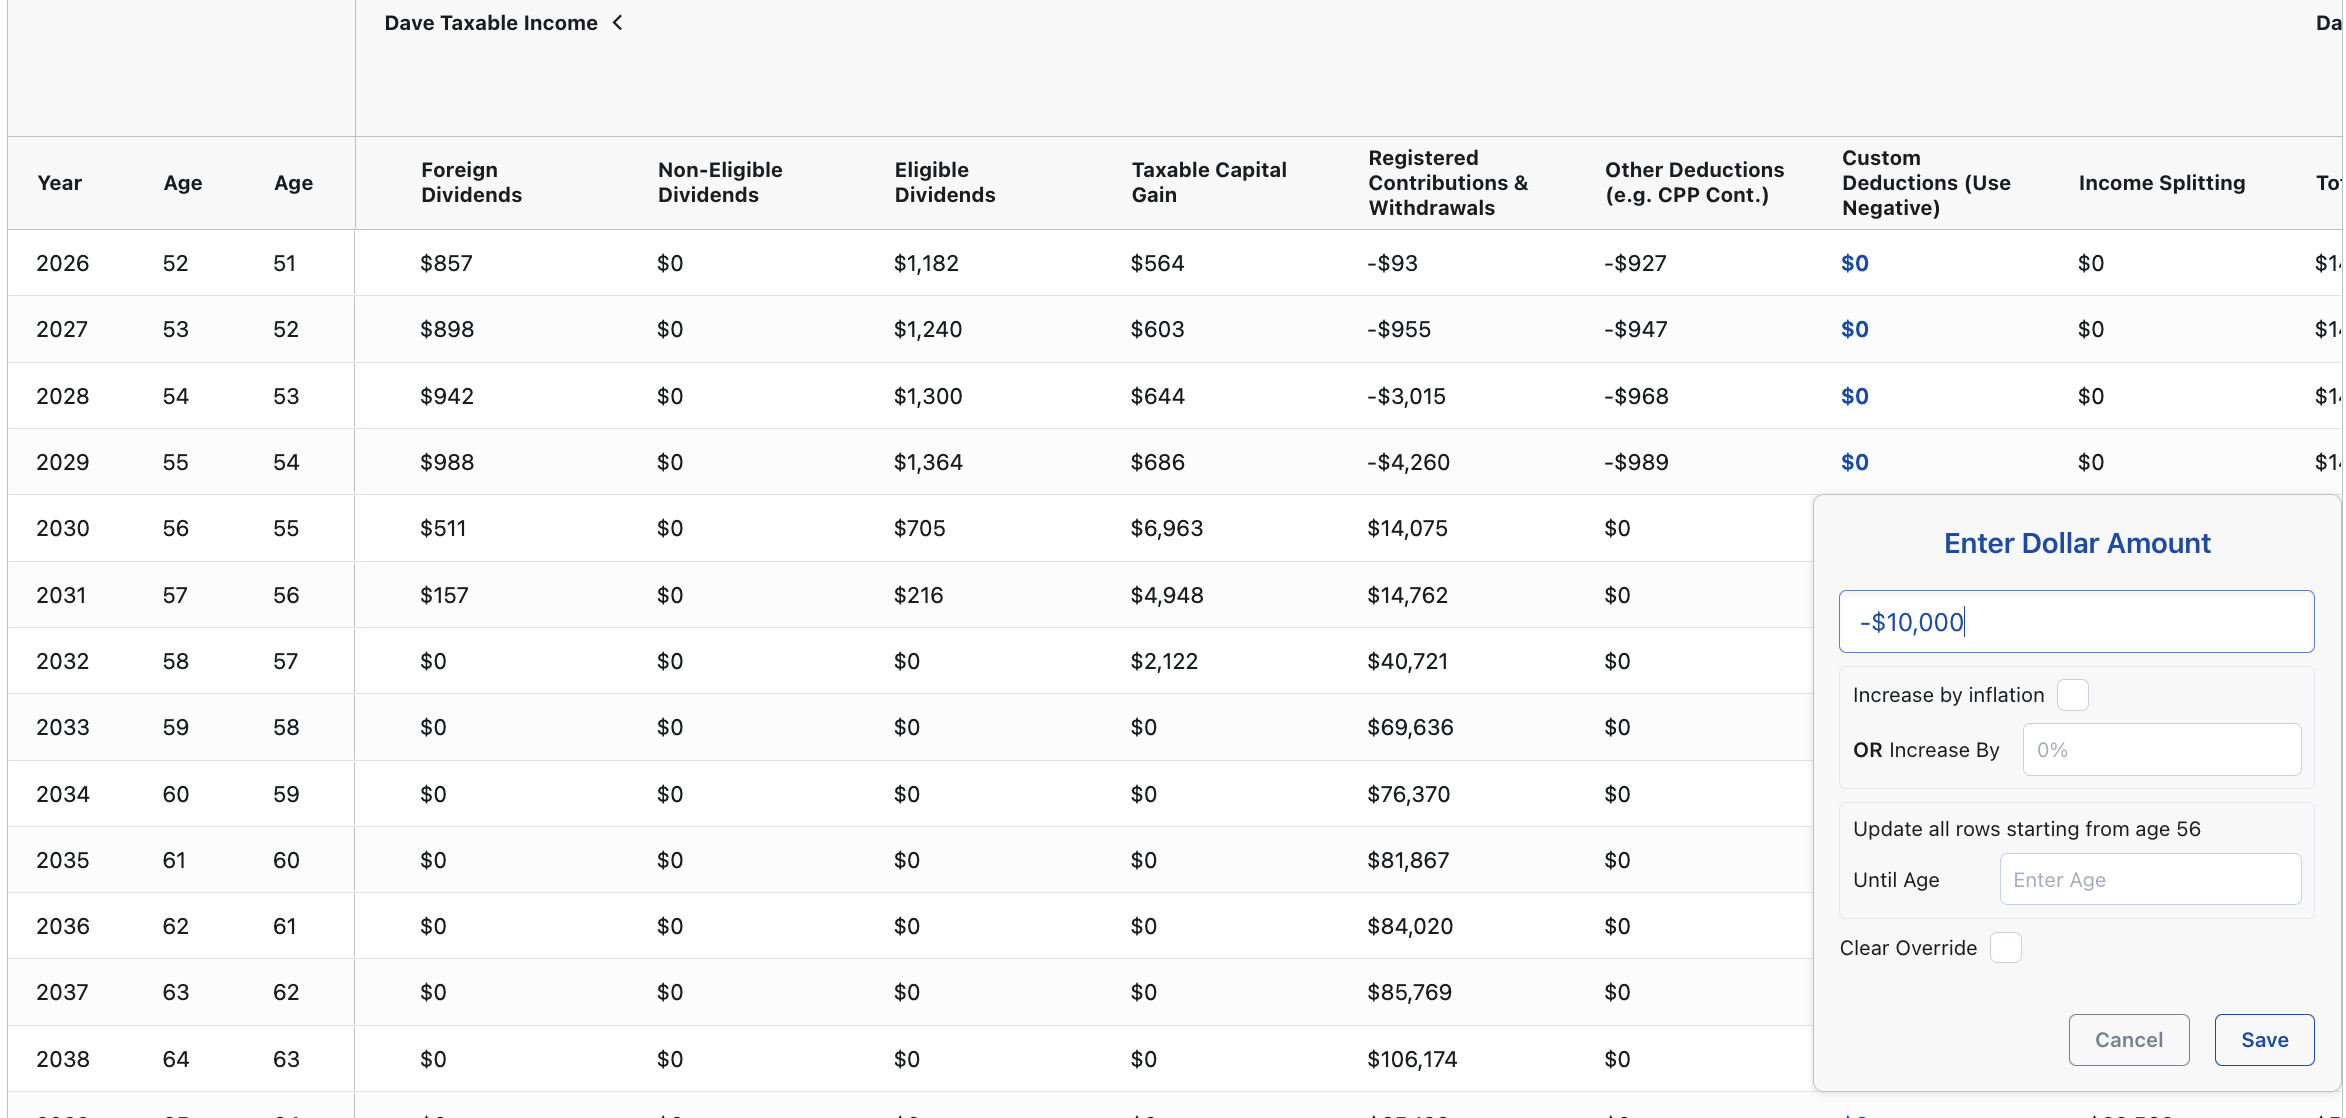Collapse the Dave Taxable Income chevron

[618, 22]
